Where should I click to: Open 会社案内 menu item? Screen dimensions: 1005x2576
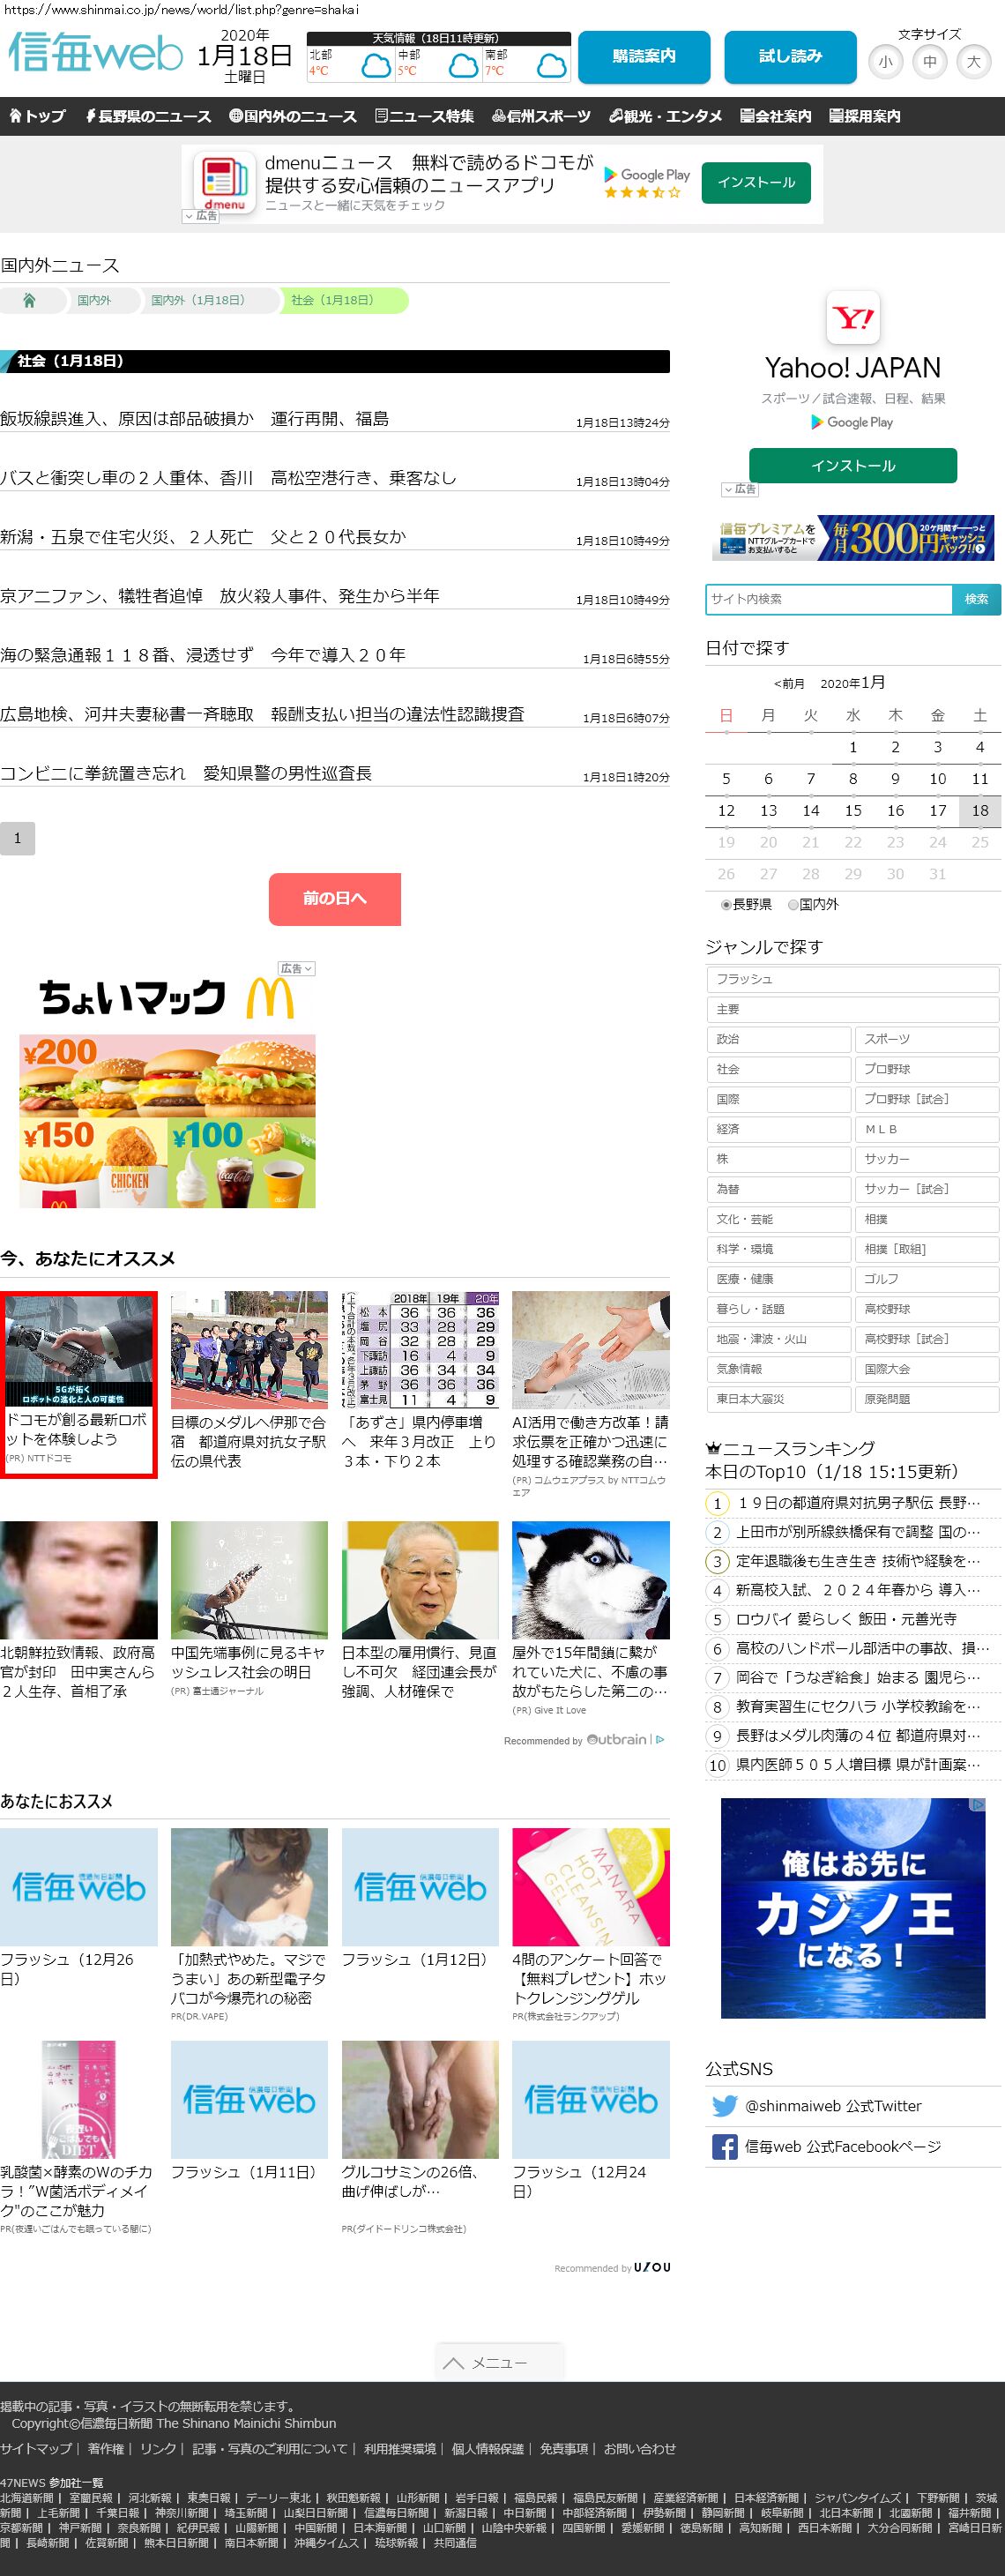776,116
